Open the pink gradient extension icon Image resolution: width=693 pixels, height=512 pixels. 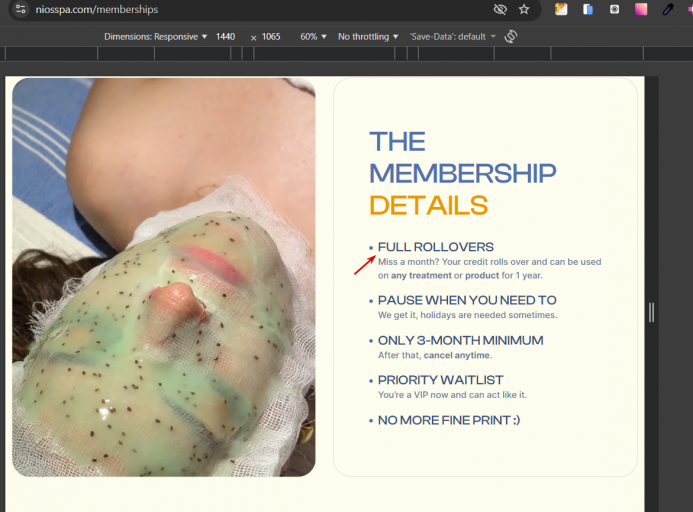(x=641, y=9)
